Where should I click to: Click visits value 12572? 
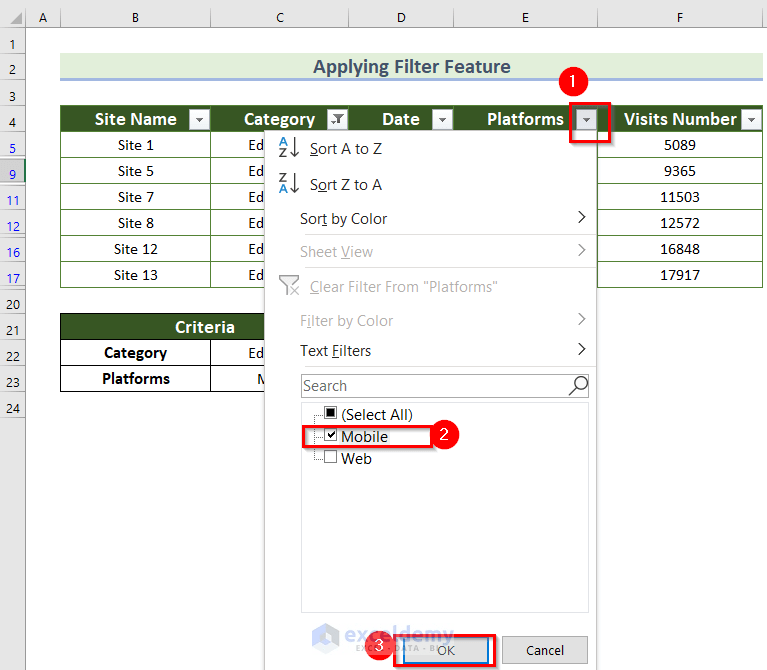pyautogui.click(x=680, y=223)
